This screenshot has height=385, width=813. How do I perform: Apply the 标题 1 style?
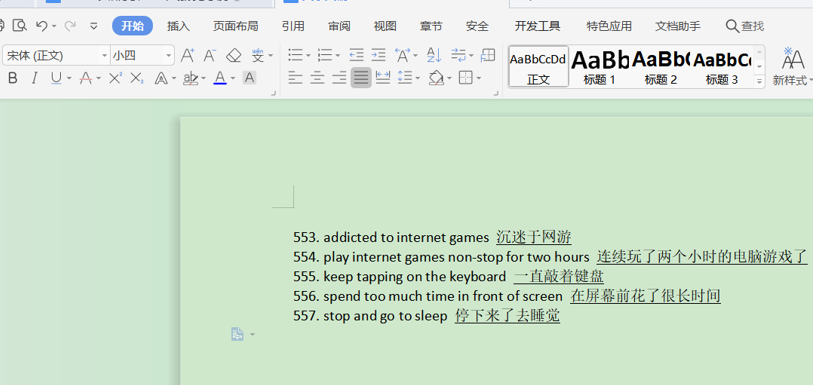(600, 67)
